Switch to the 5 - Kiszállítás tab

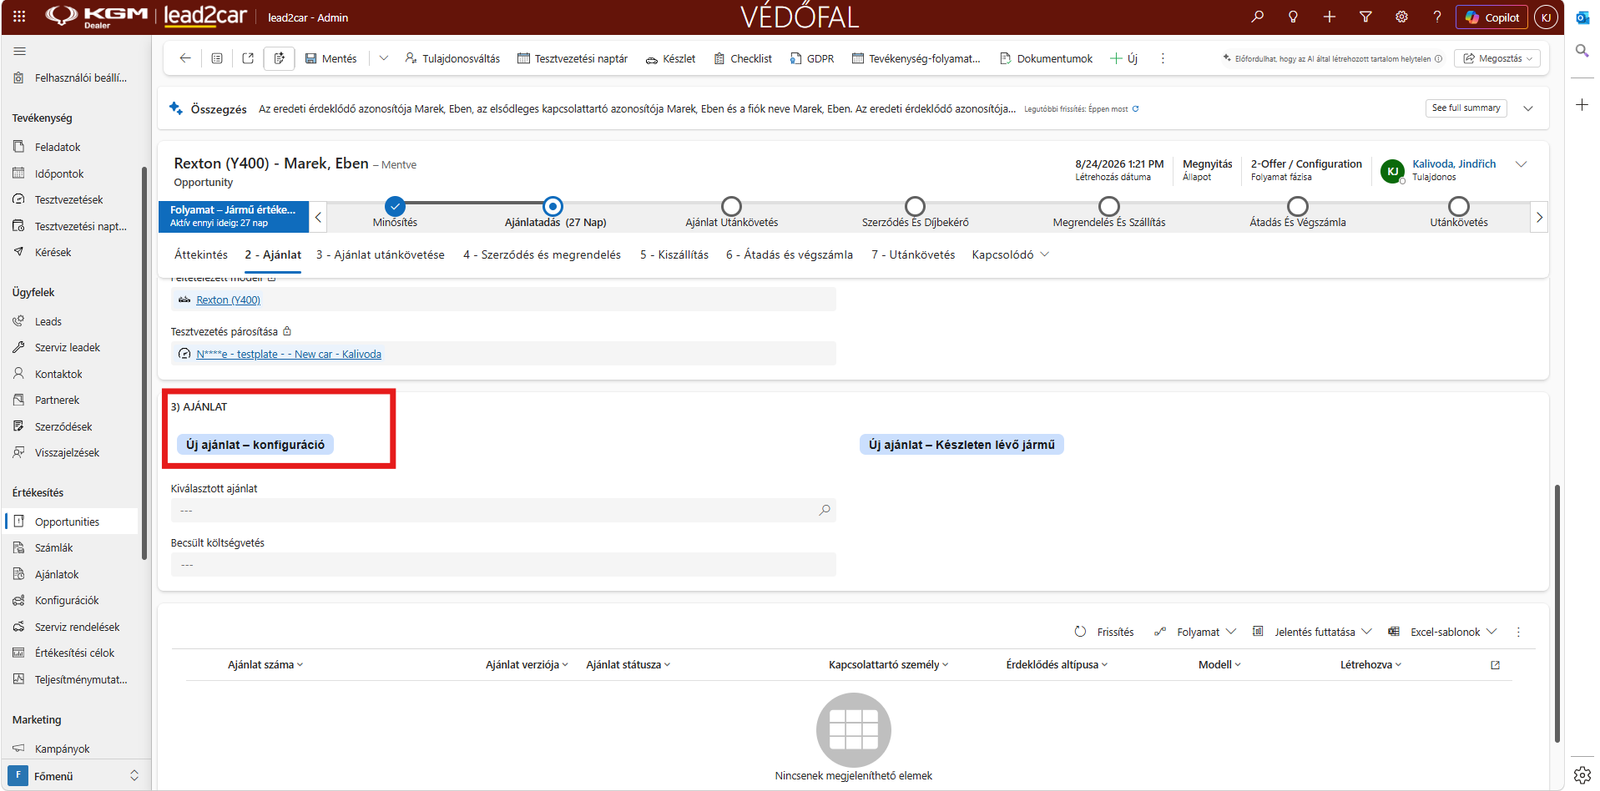coord(674,255)
